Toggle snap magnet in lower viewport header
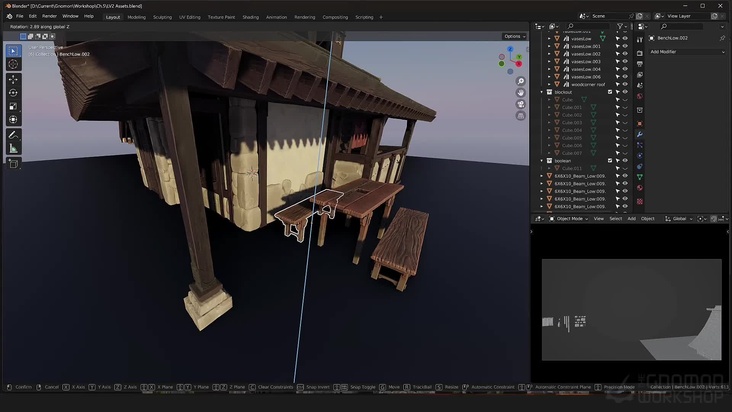This screenshot has height=412, width=732. pos(714,218)
